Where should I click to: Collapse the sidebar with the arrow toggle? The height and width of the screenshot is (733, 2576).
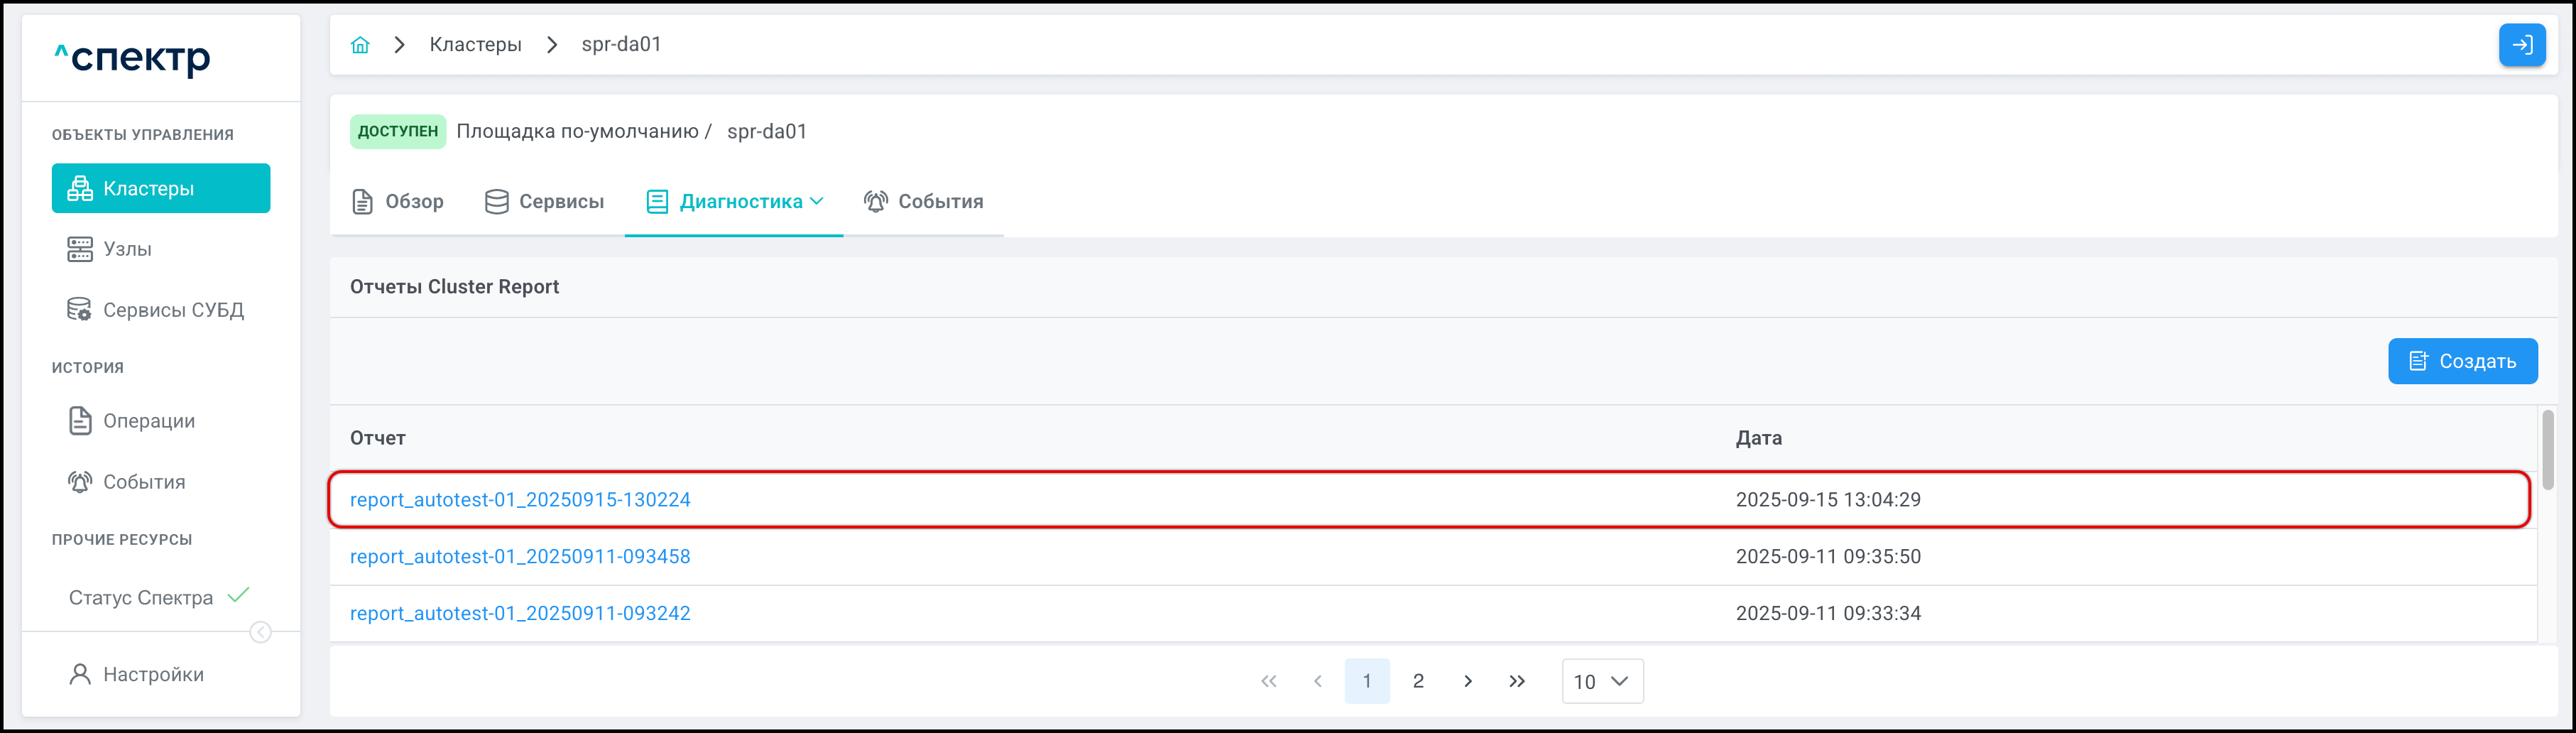coord(260,632)
